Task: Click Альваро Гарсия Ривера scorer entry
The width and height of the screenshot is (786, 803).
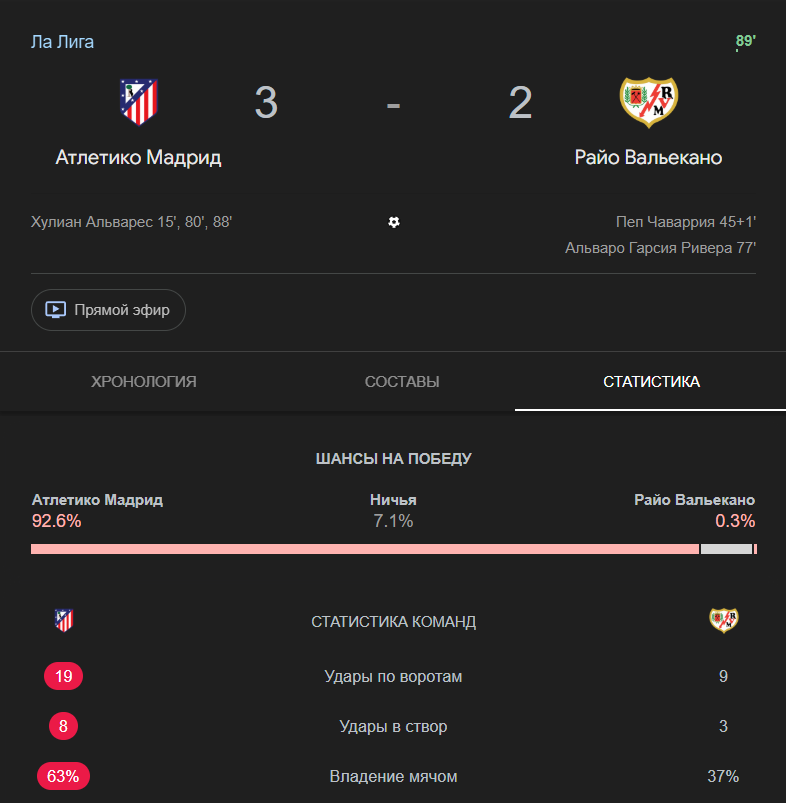Action: pos(660,248)
